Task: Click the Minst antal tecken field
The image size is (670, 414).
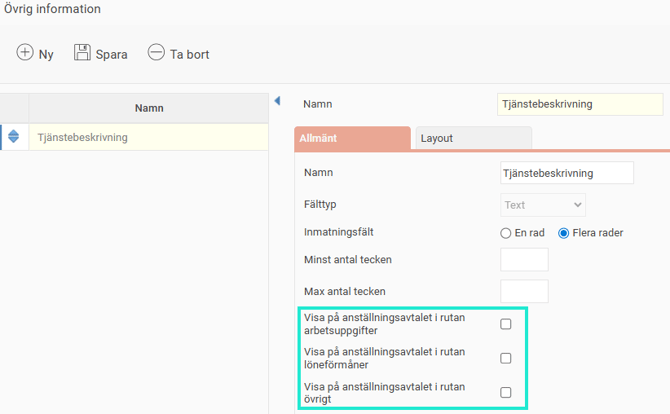Action: (524, 260)
